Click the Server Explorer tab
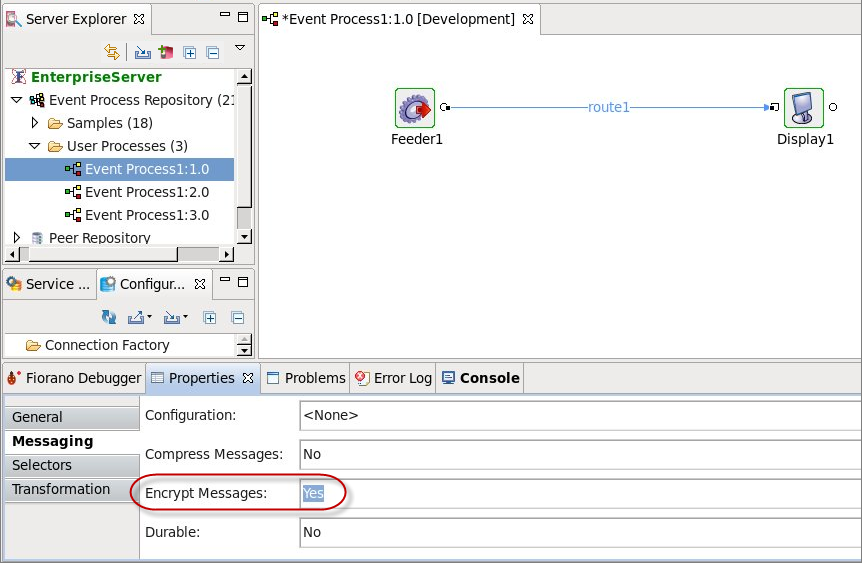 point(76,19)
